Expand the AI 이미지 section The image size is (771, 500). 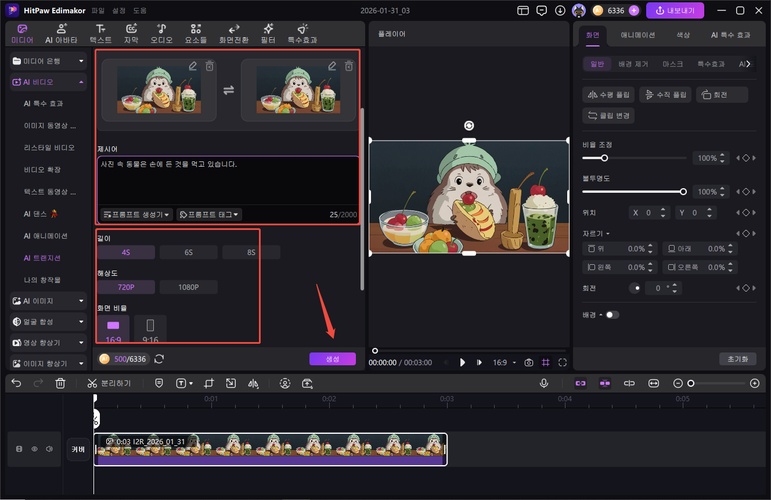48,301
